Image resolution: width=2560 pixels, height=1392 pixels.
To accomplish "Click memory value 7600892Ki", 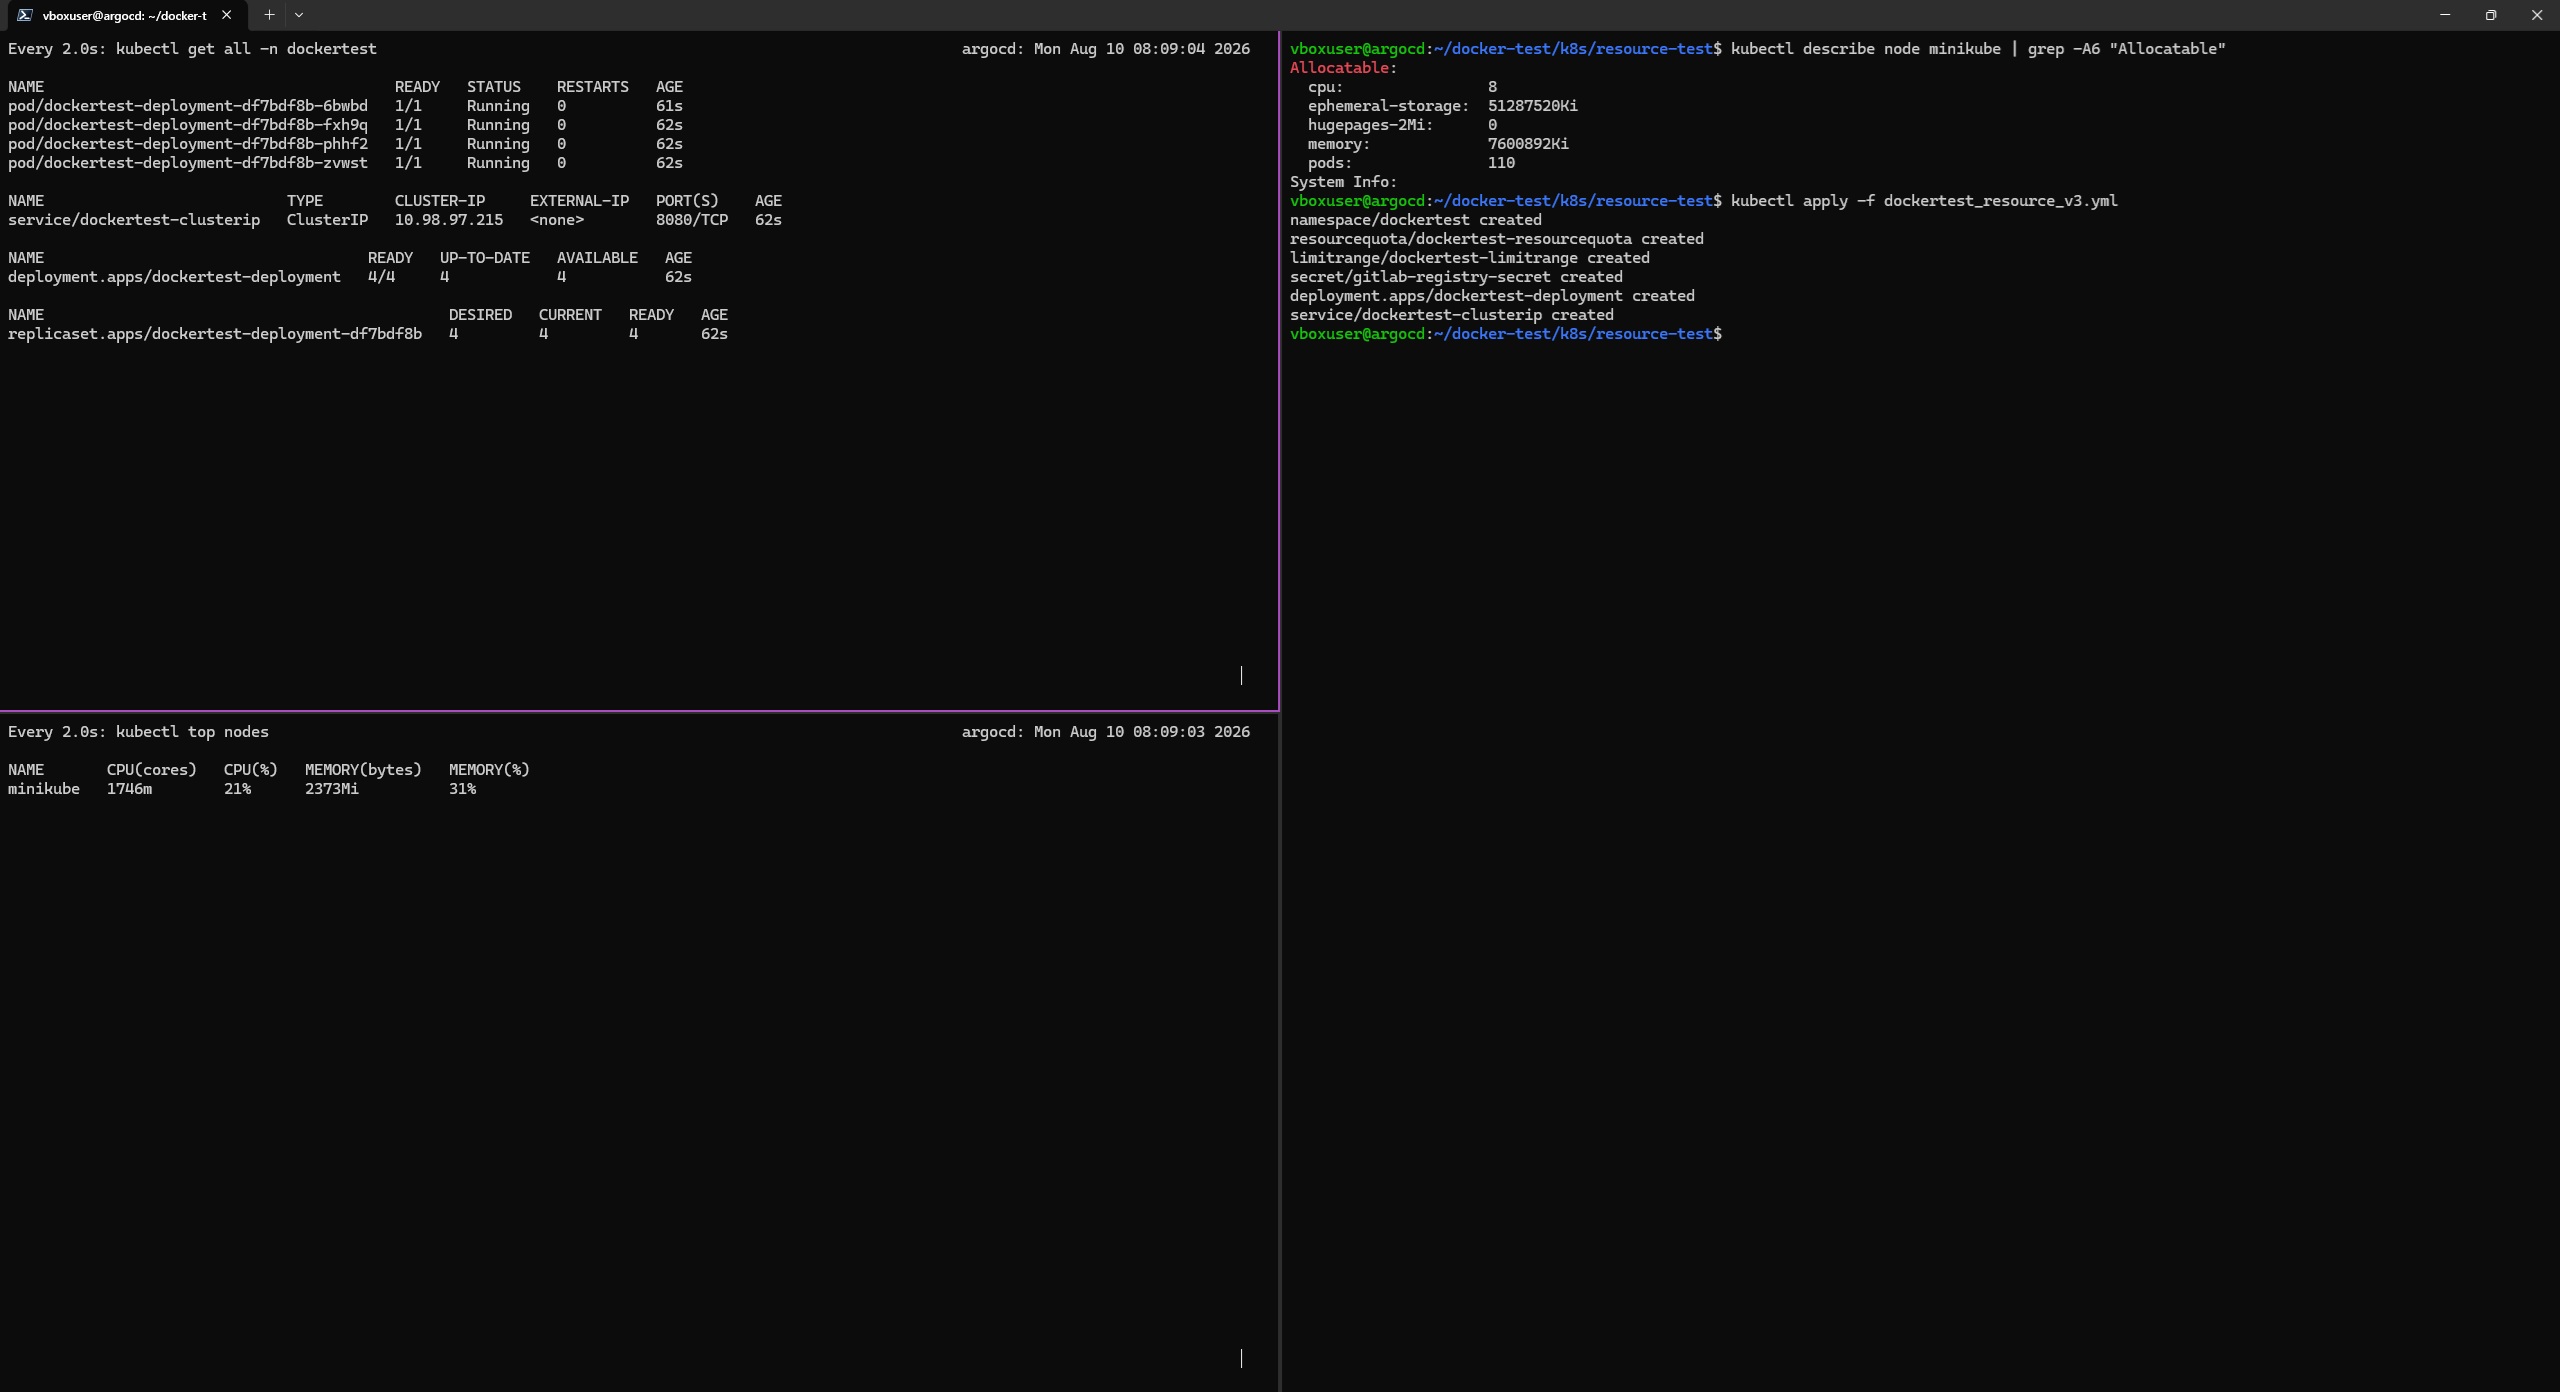I will pyautogui.click(x=1528, y=144).
